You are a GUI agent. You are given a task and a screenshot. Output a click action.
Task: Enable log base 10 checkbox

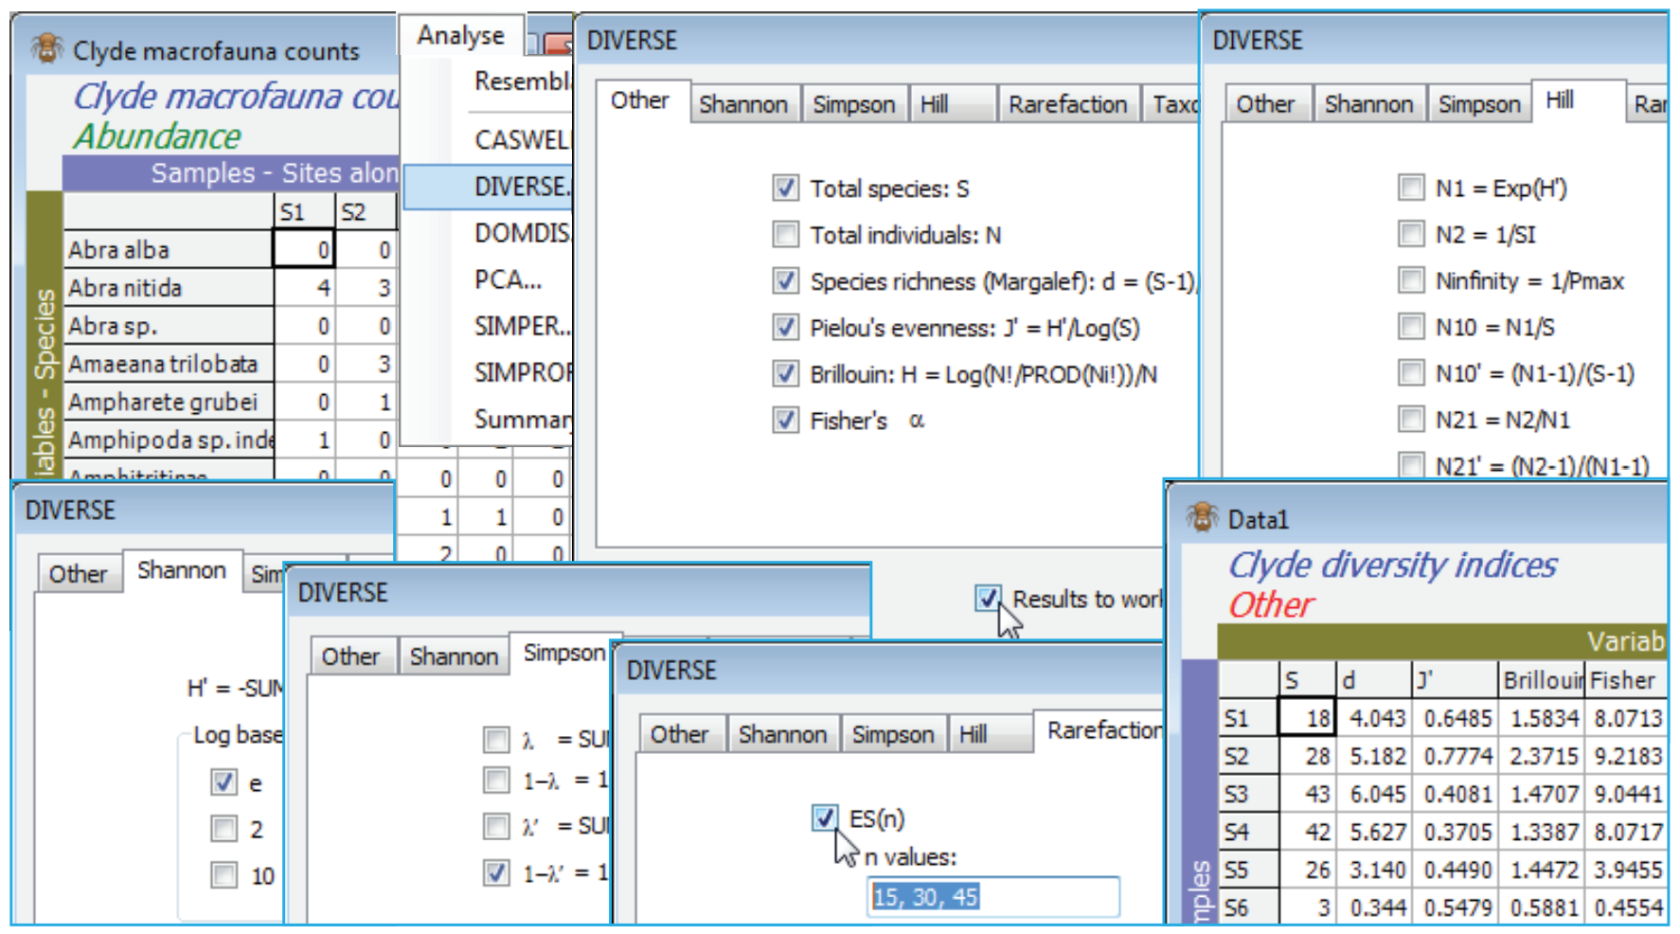click(224, 876)
